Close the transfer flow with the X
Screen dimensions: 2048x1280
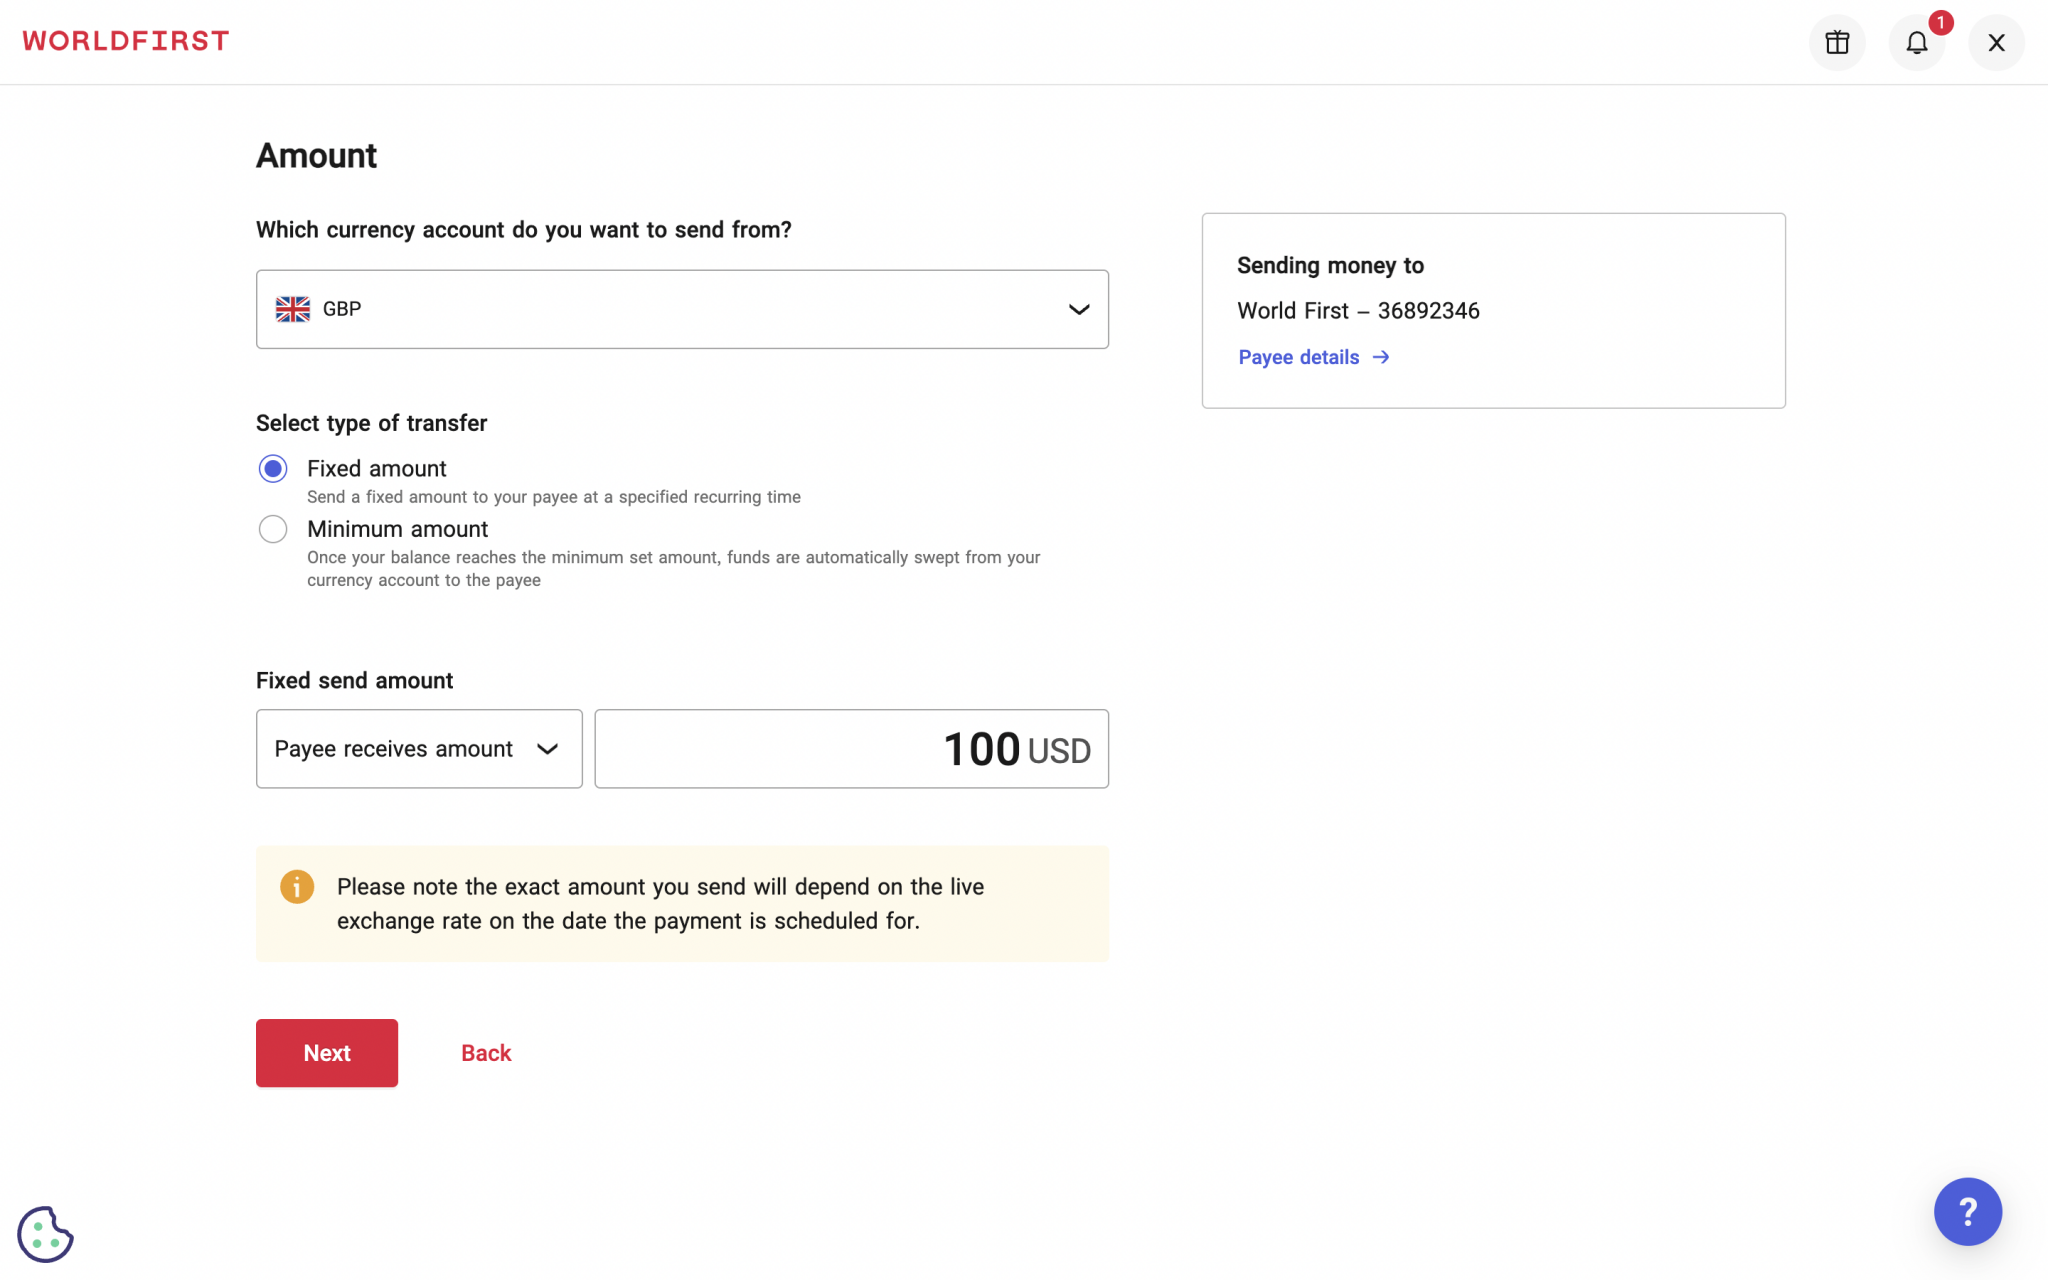pos(1995,42)
